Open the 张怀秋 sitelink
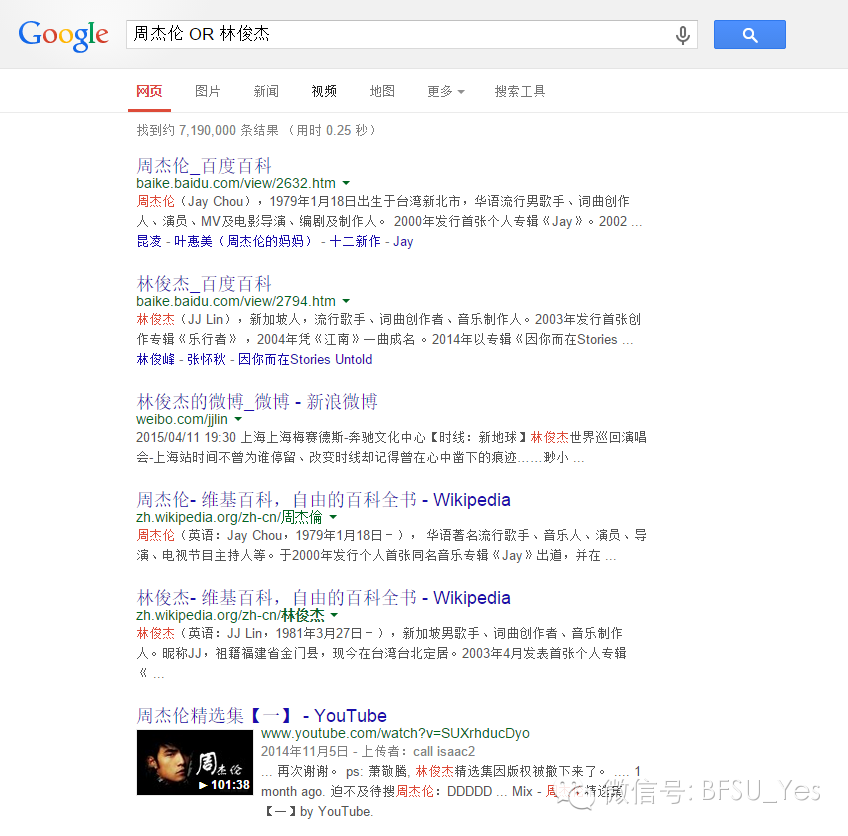 [x=206, y=360]
